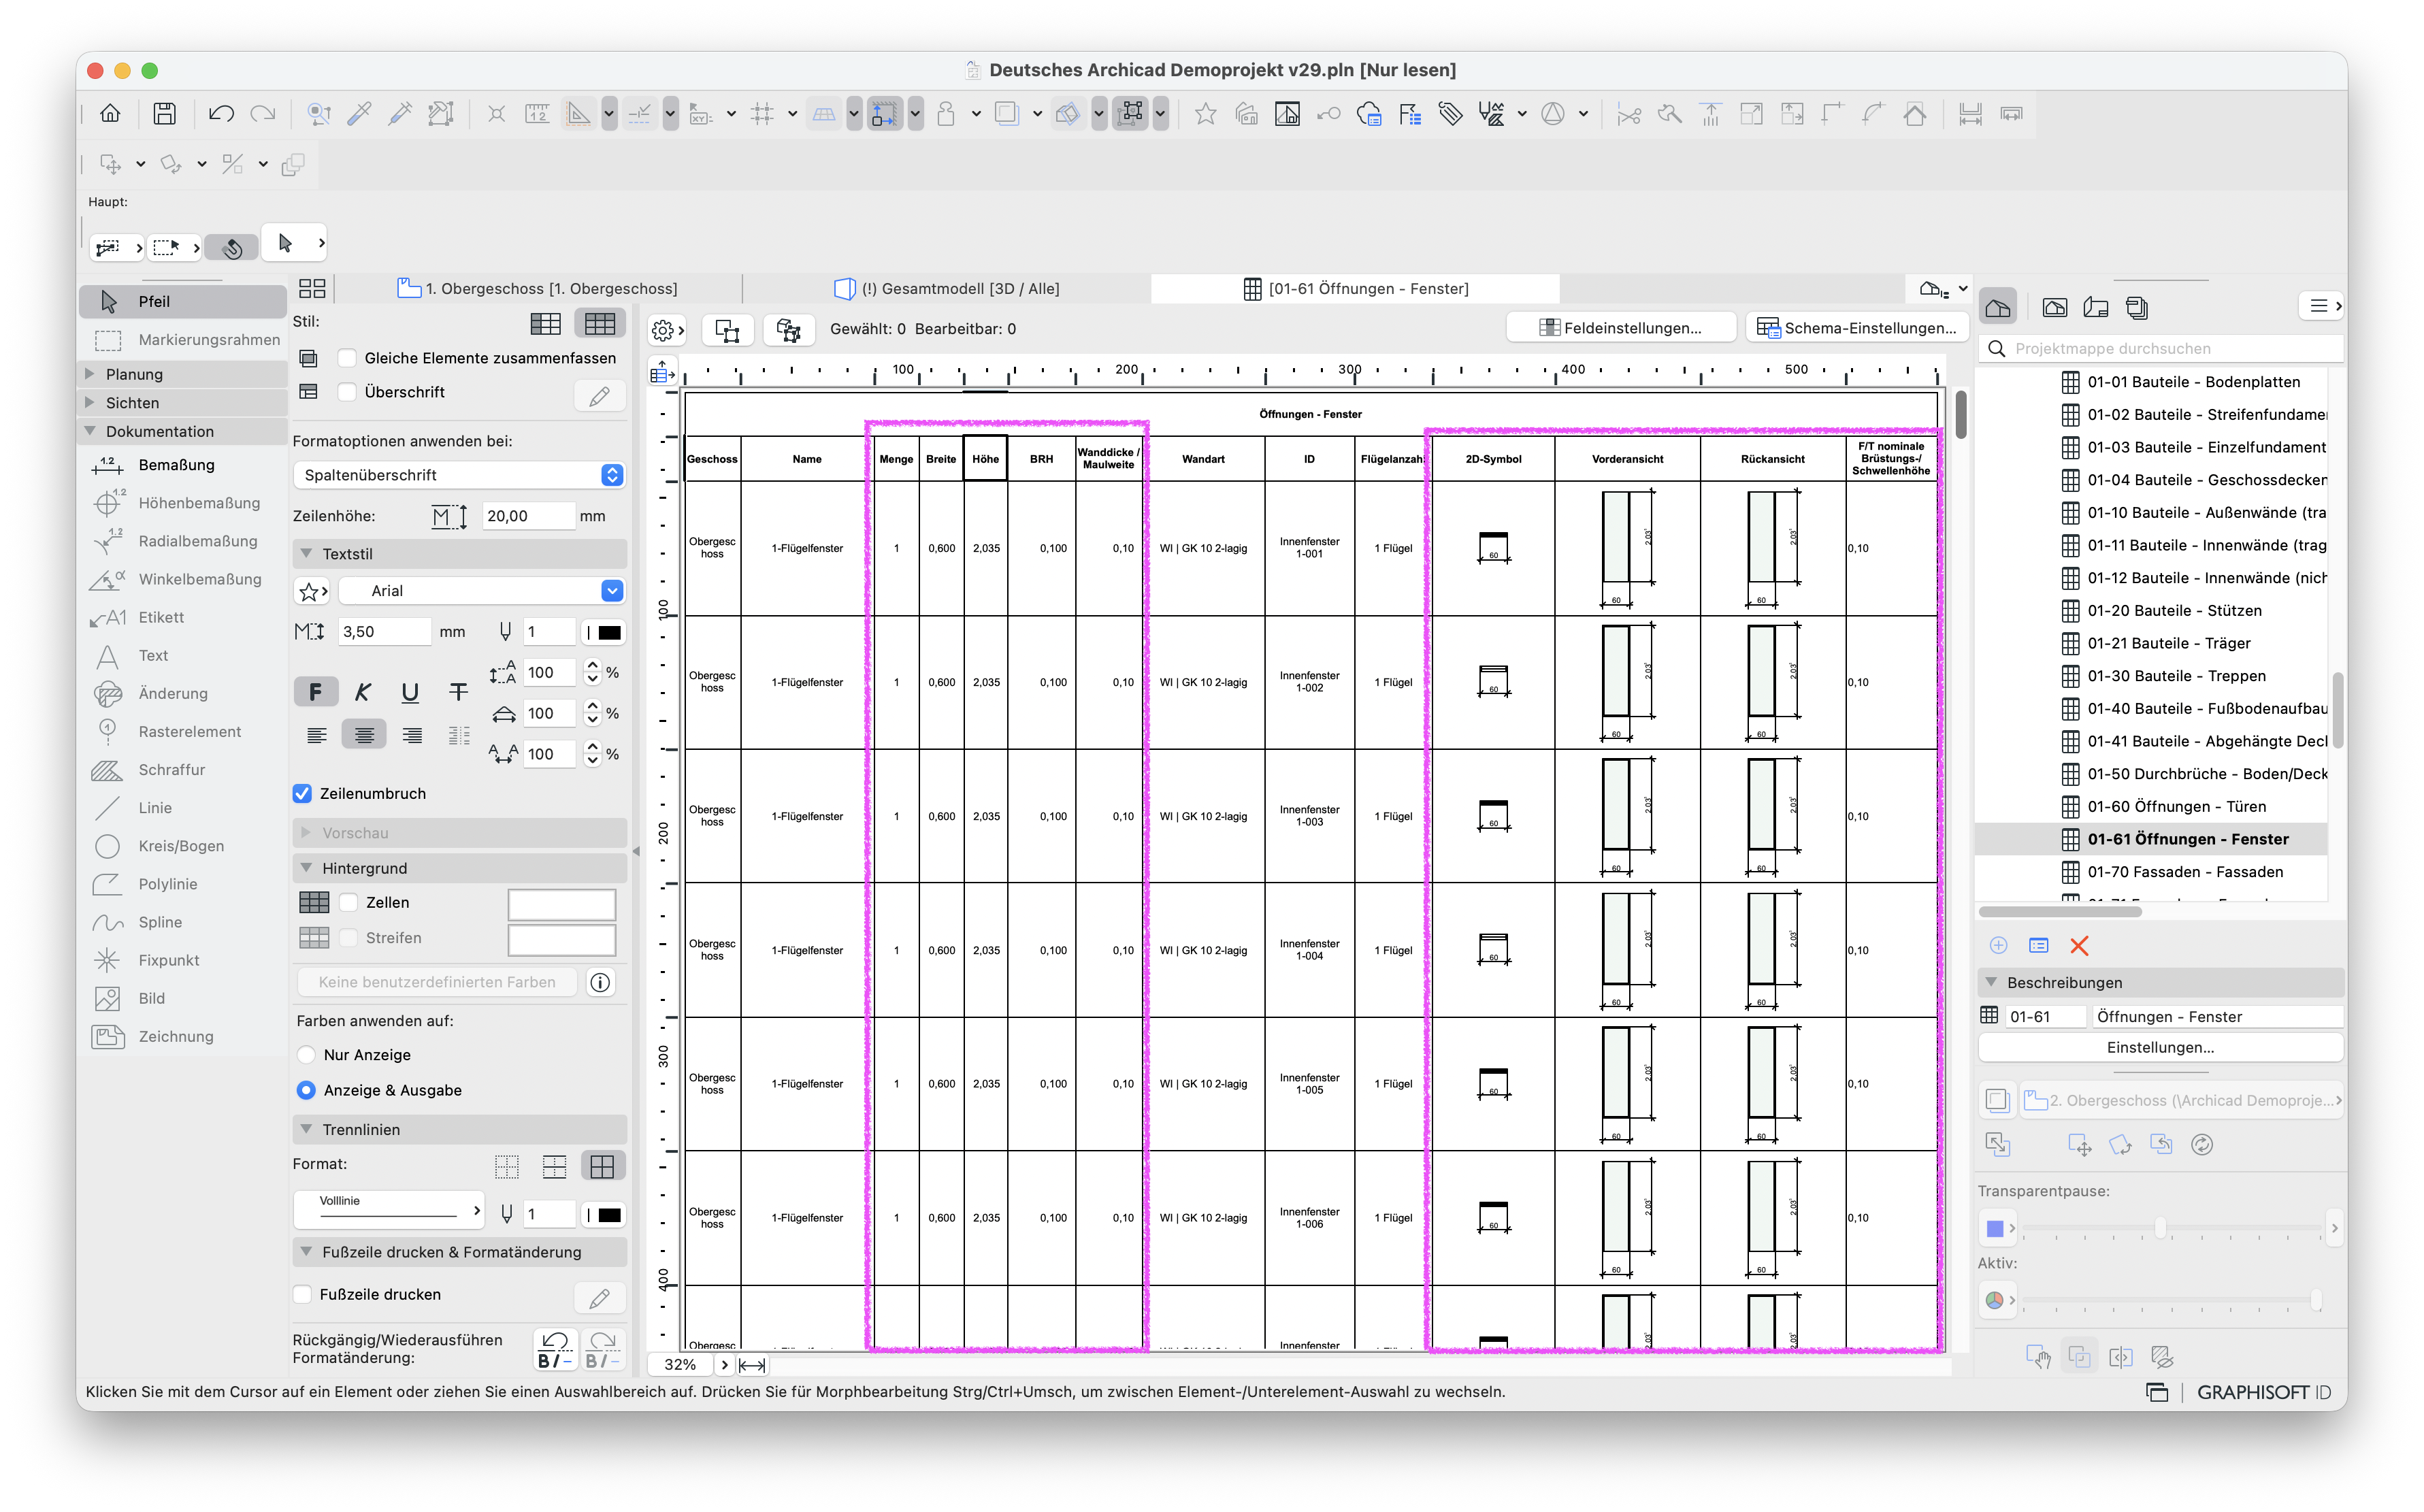Click the underline text style icon
Image resolution: width=2424 pixels, height=1512 pixels.
pyautogui.click(x=410, y=692)
